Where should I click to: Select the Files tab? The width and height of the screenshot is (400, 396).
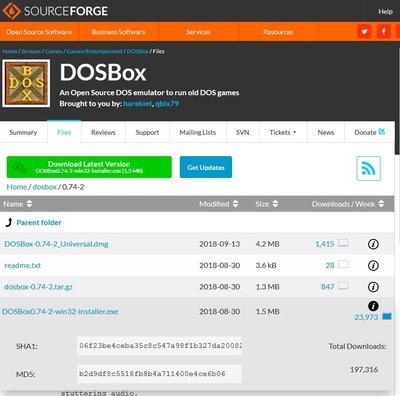click(x=64, y=132)
